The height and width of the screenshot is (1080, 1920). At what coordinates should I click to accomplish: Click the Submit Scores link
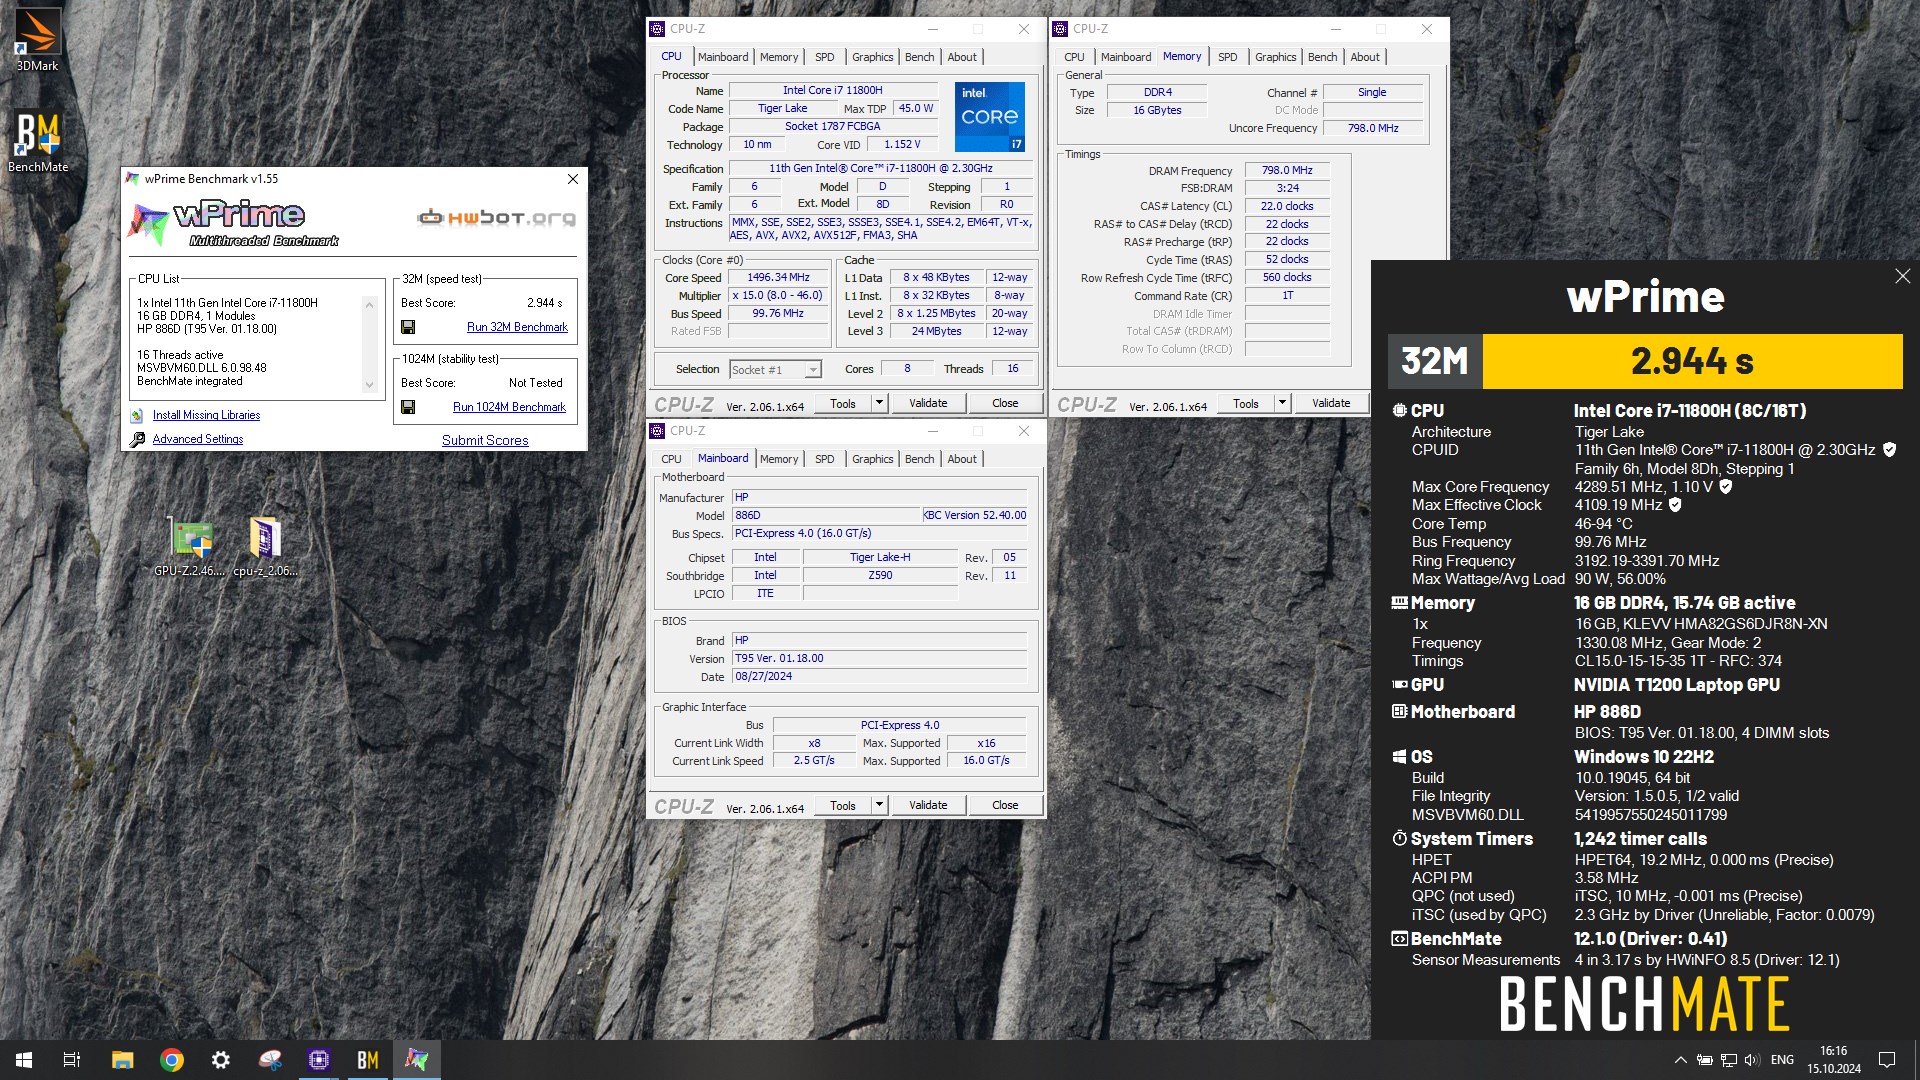pyautogui.click(x=485, y=440)
